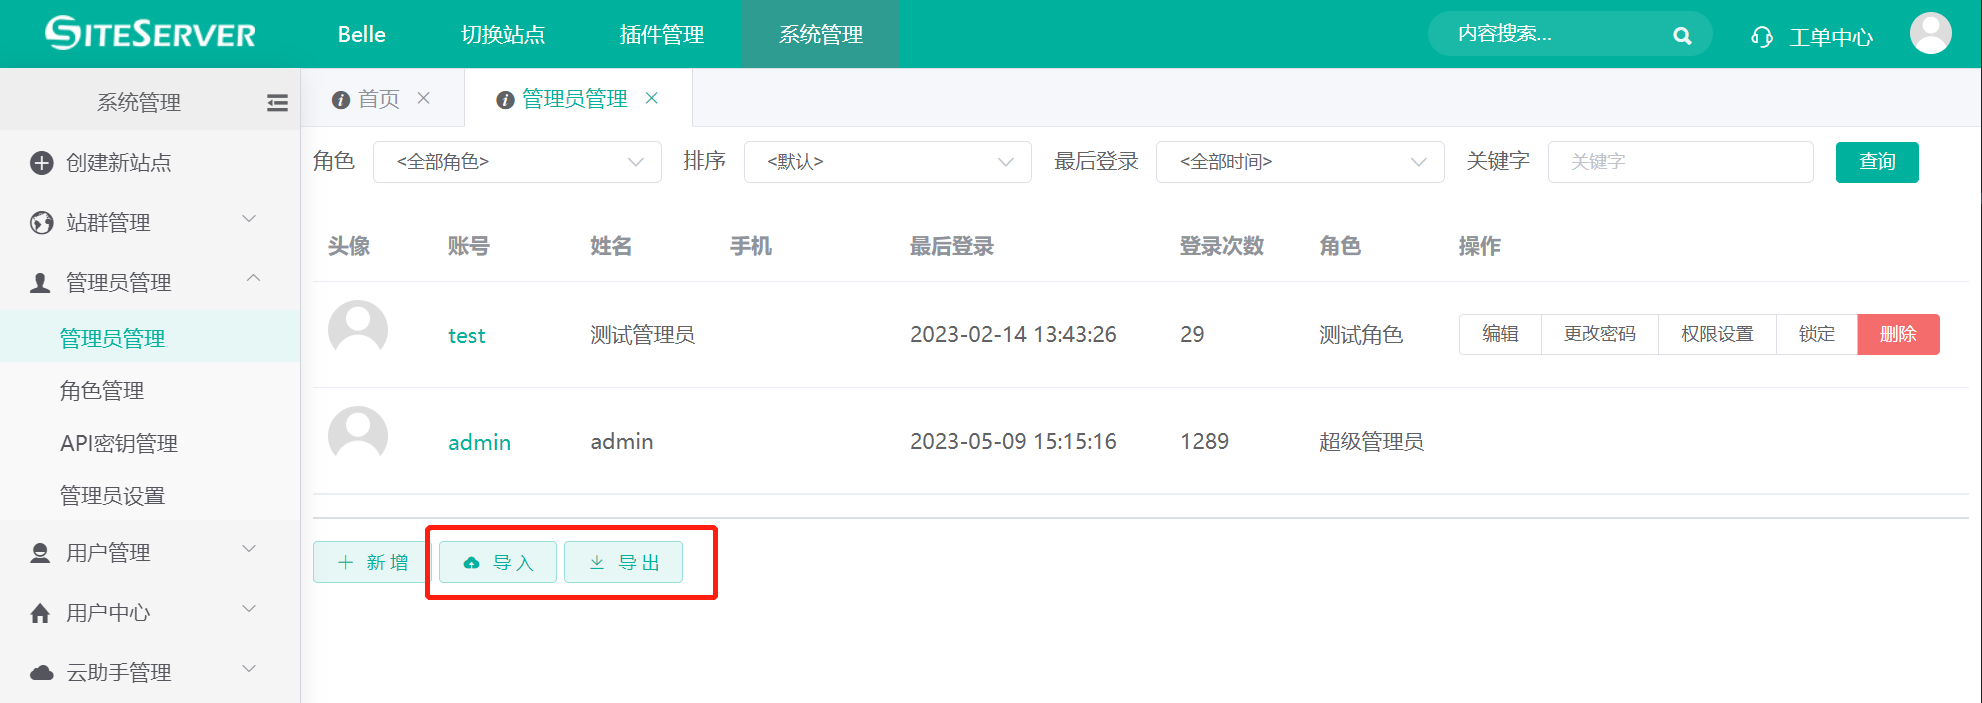Click the 测试管理员 name cell
The image size is (1982, 703).
tap(642, 335)
